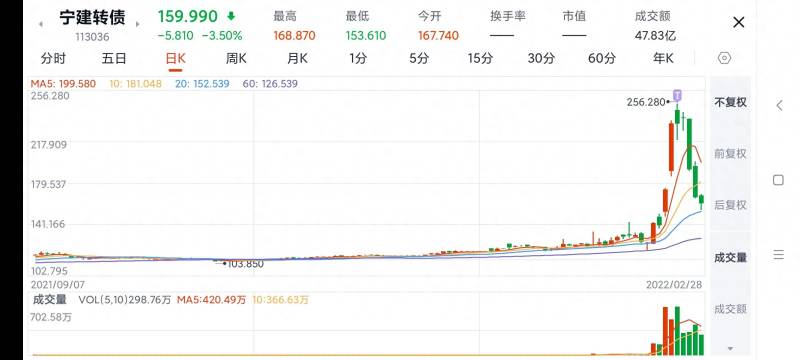Tap the 179.537 price axis label

tap(49, 184)
